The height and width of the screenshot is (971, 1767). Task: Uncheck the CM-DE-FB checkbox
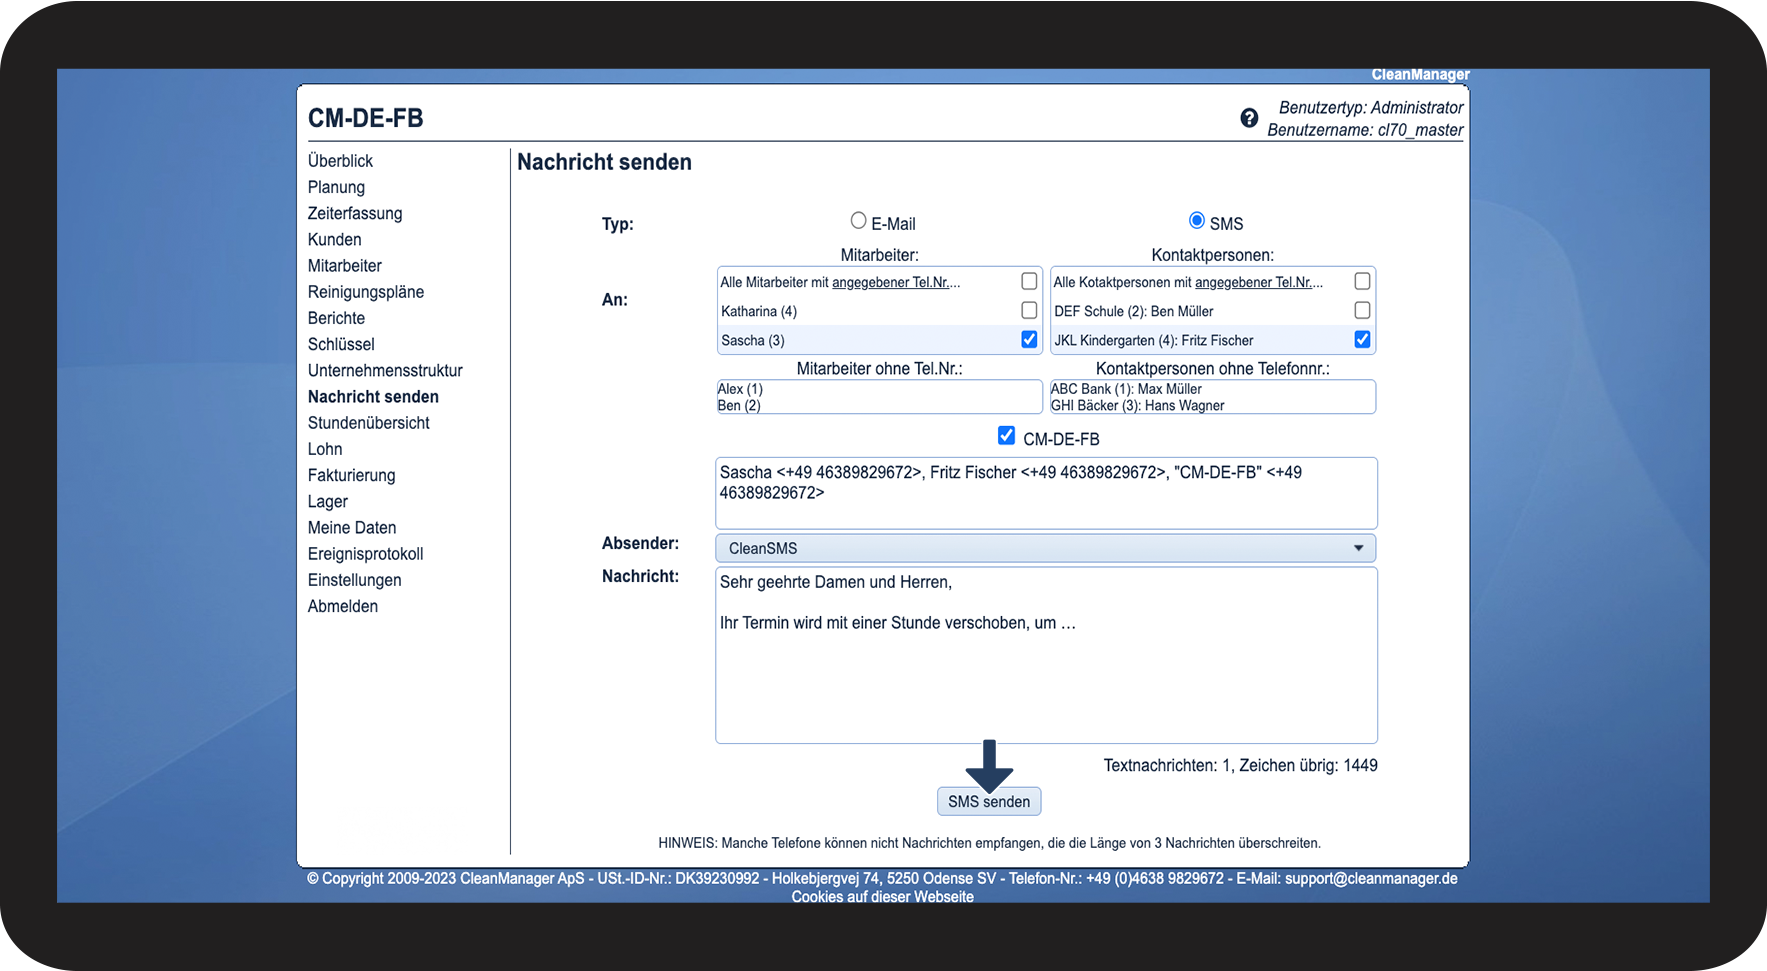1006,436
